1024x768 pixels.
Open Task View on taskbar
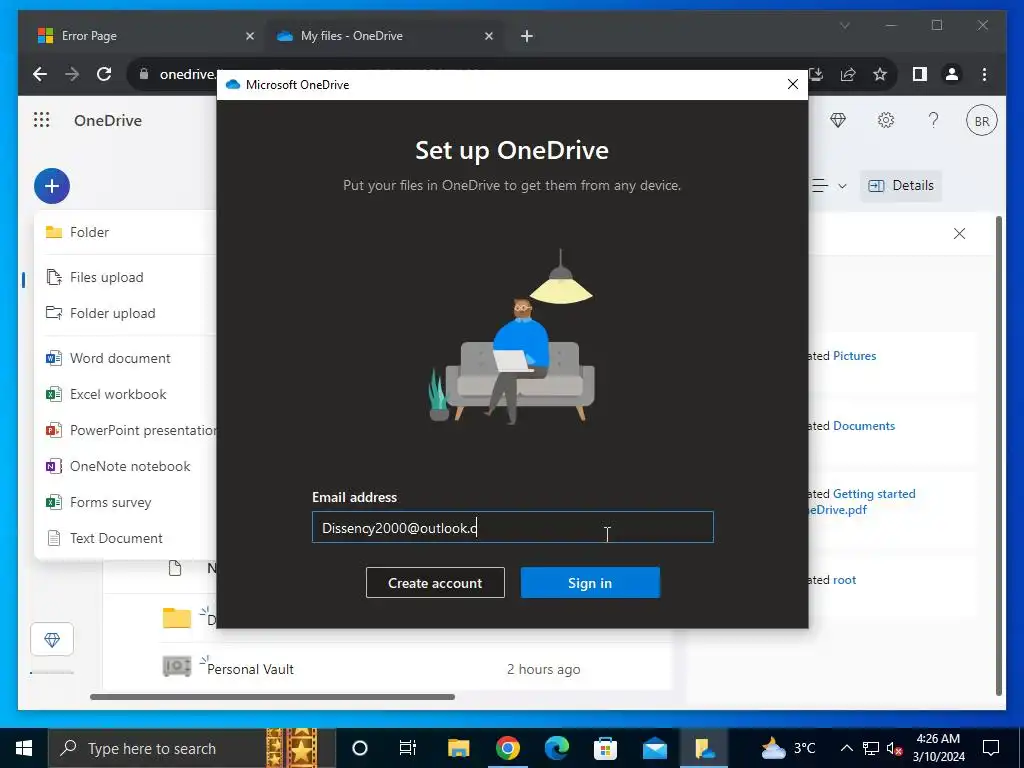point(408,748)
